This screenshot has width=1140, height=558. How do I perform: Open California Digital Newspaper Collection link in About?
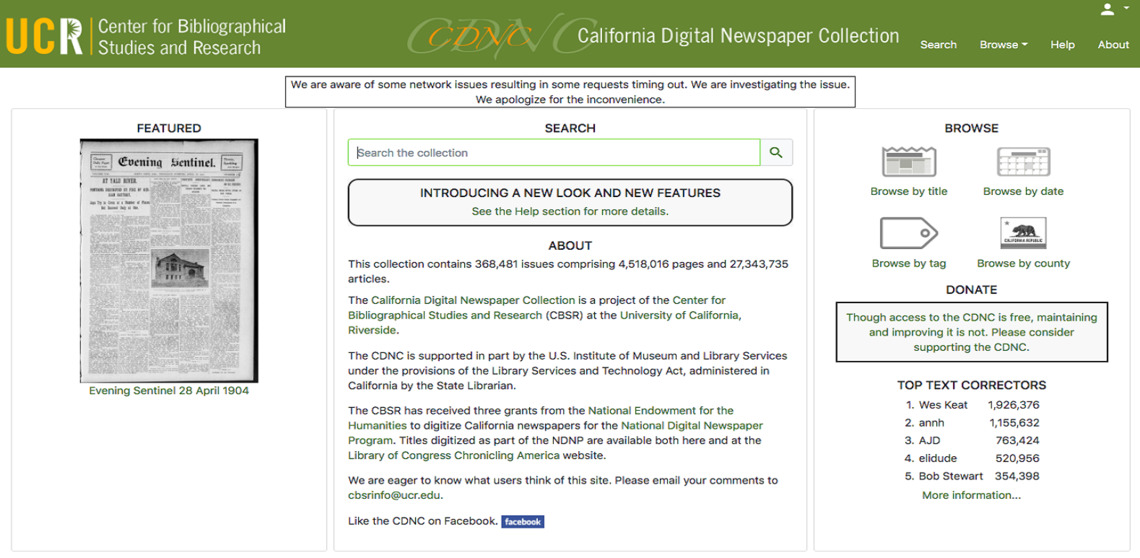tap(473, 300)
